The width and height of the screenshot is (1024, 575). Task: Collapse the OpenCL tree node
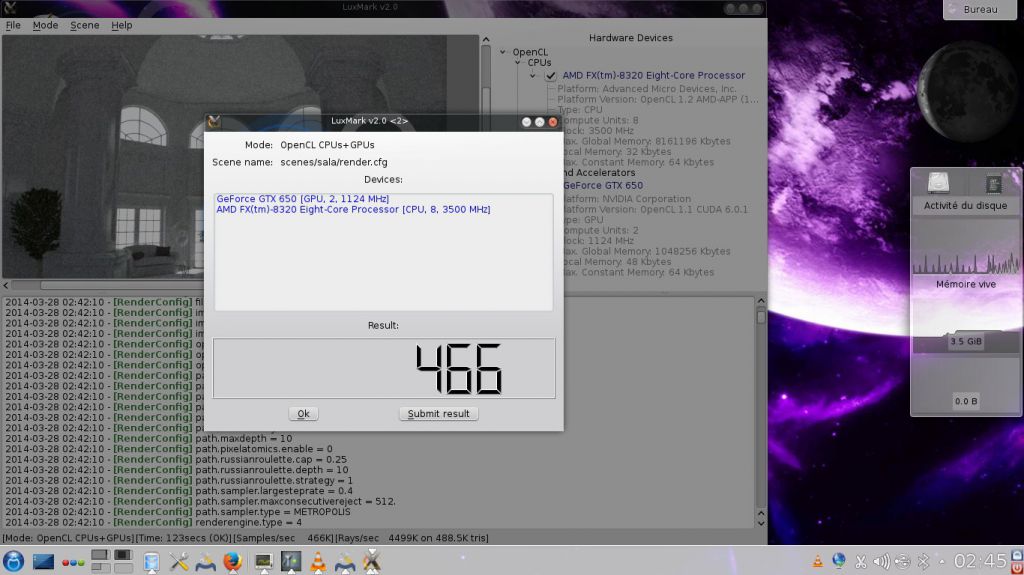pyautogui.click(x=503, y=52)
